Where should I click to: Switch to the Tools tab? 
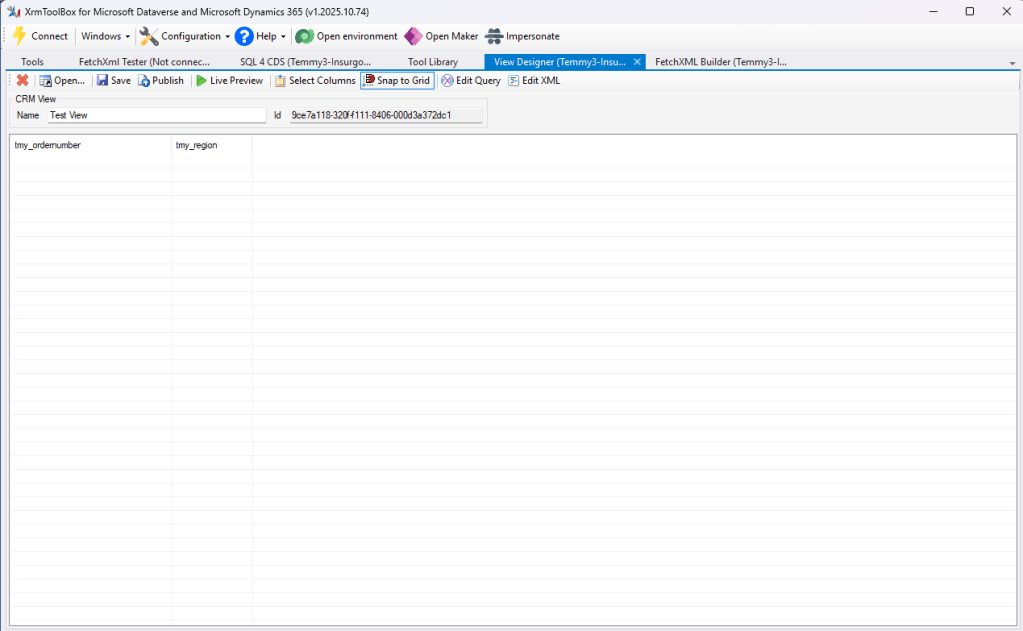click(x=32, y=61)
